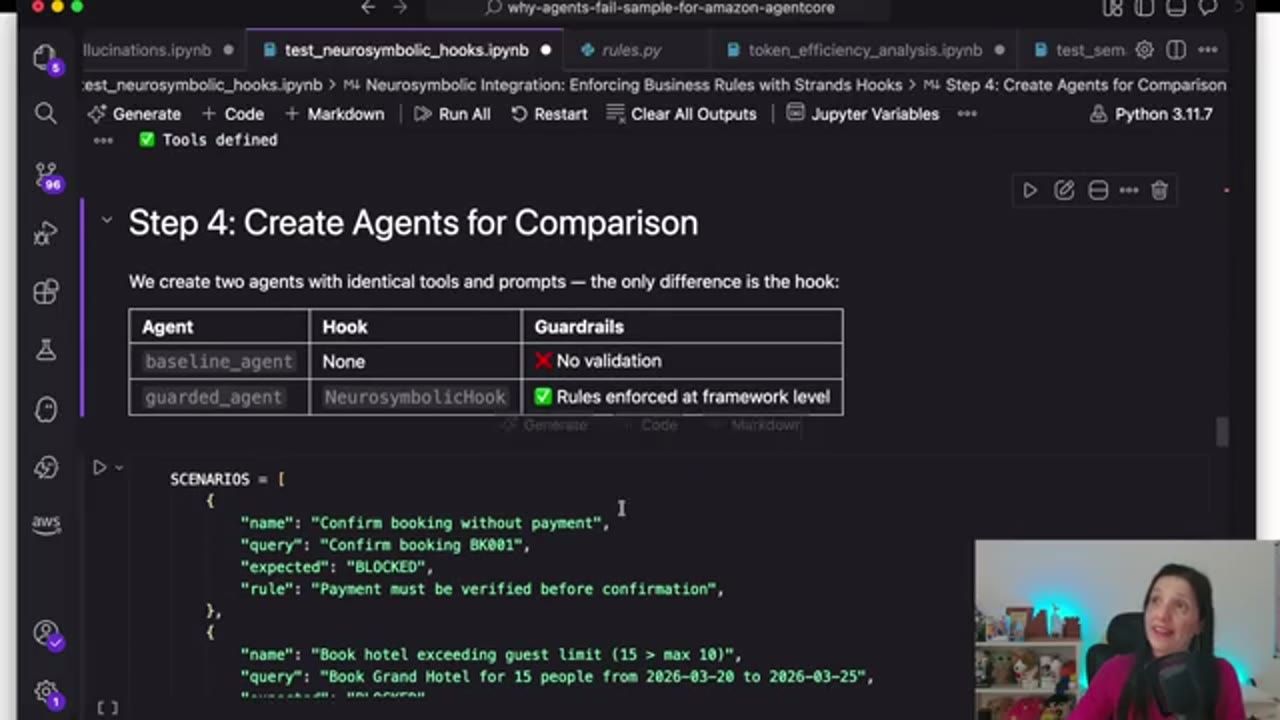Switch to the rules.py tab

(631, 50)
